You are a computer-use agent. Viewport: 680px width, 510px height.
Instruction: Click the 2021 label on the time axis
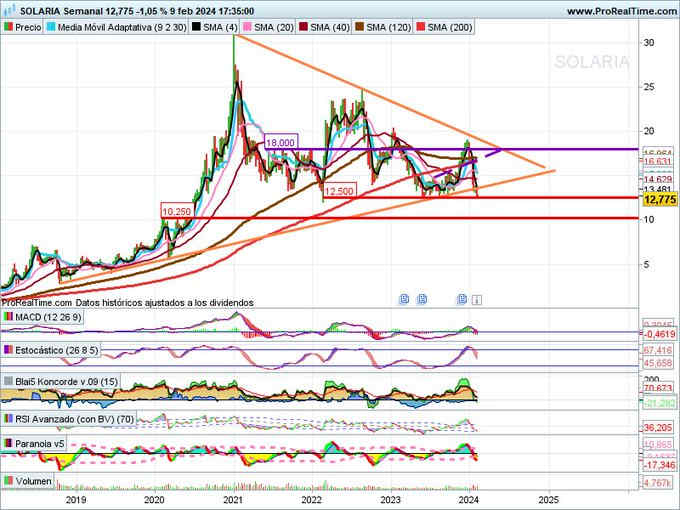(233, 500)
